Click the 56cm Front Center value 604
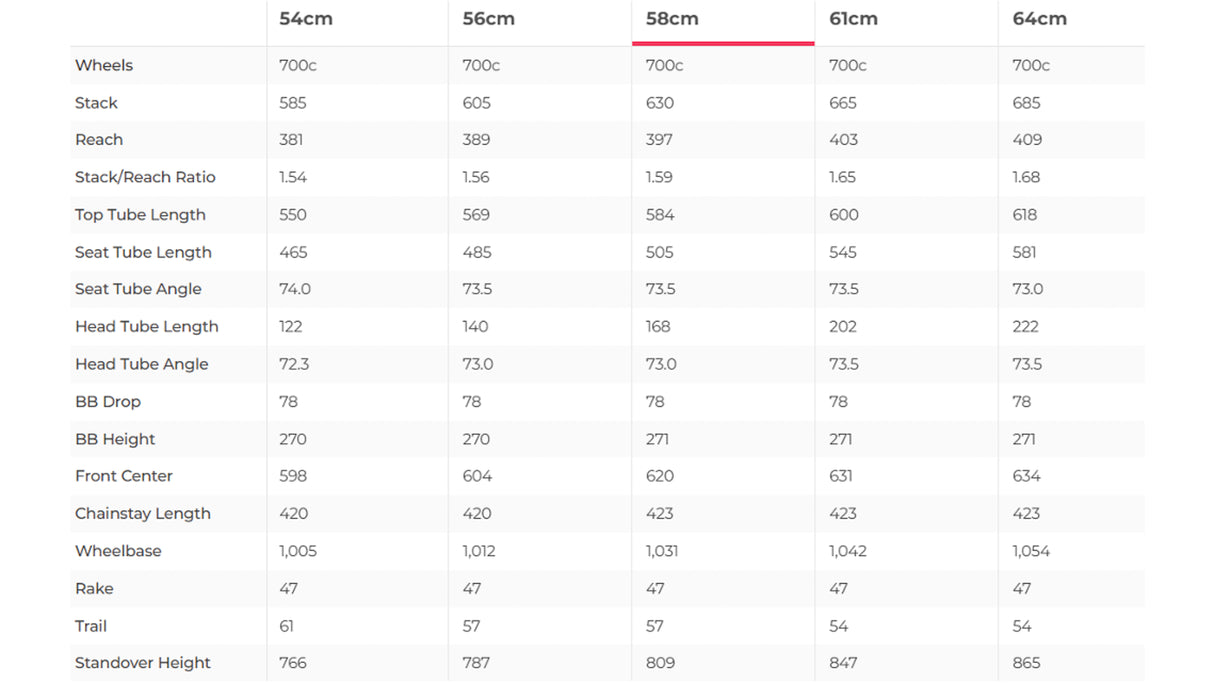 pos(477,476)
